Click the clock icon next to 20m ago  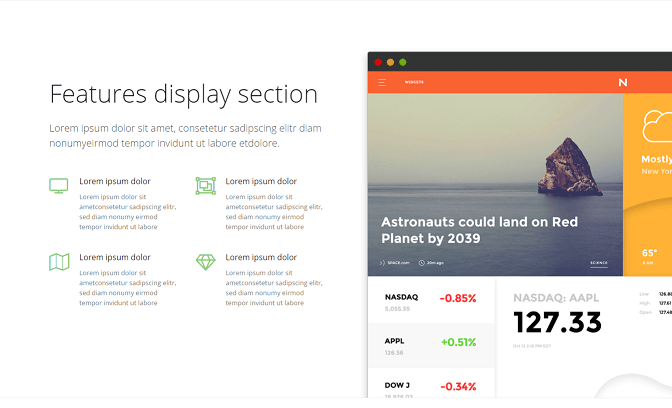pyautogui.click(x=421, y=263)
